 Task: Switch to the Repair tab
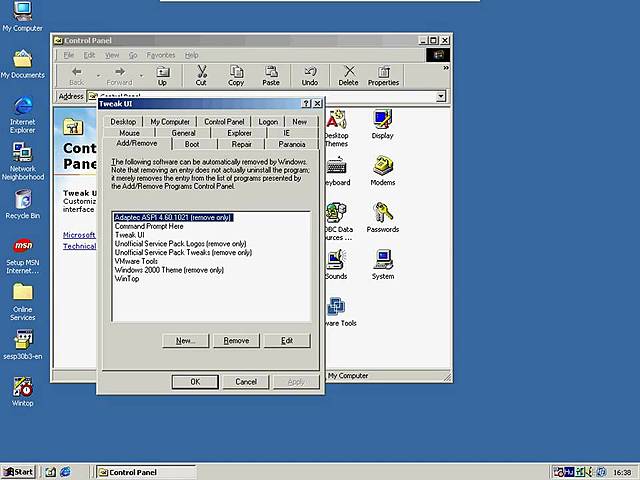pos(242,144)
